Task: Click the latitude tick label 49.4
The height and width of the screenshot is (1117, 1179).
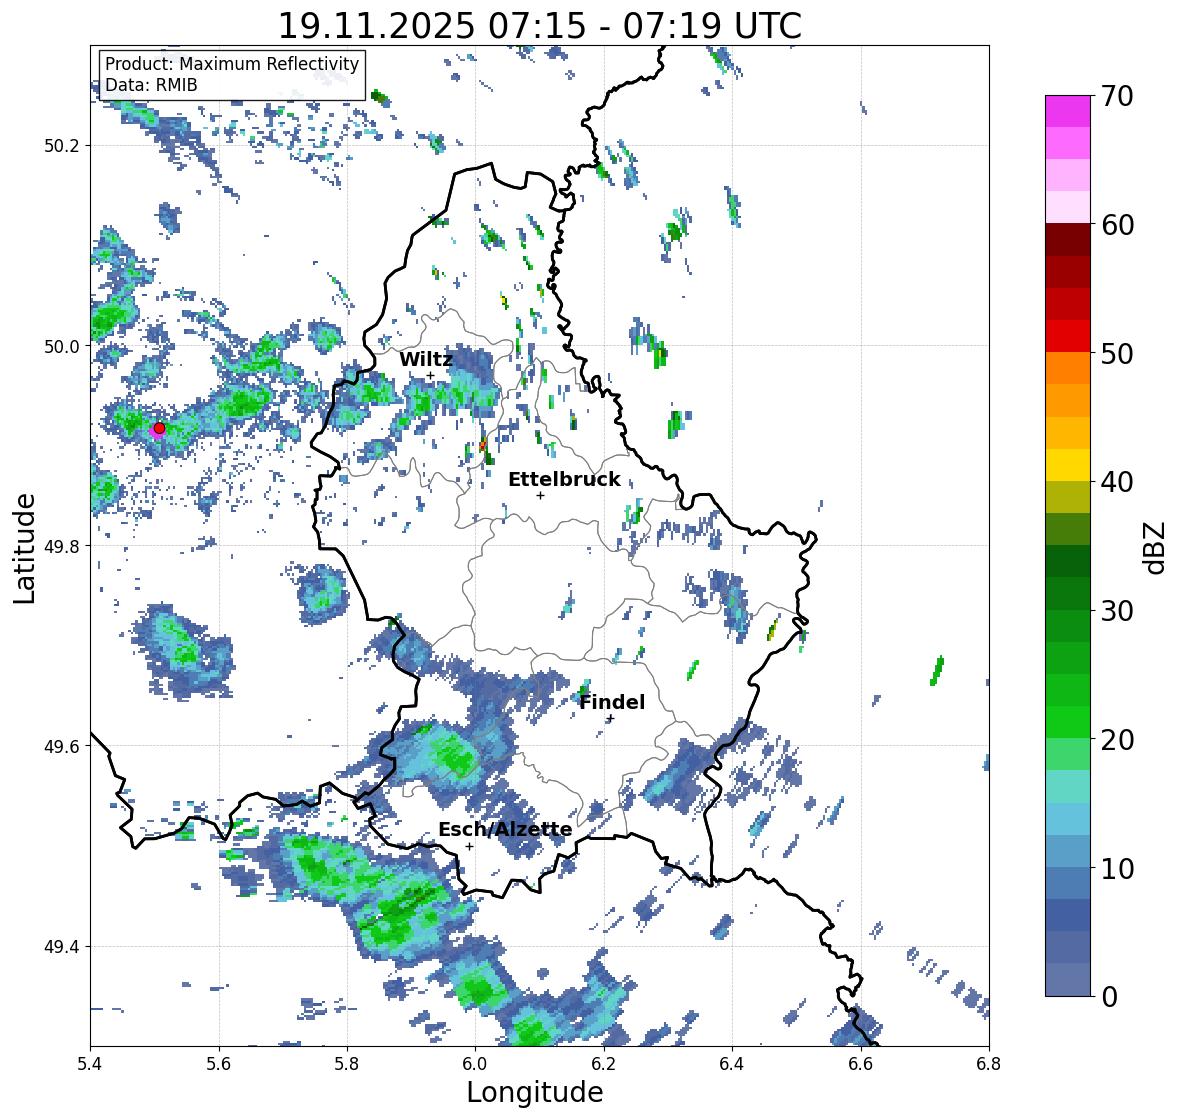Action: (x=62, y=946)
